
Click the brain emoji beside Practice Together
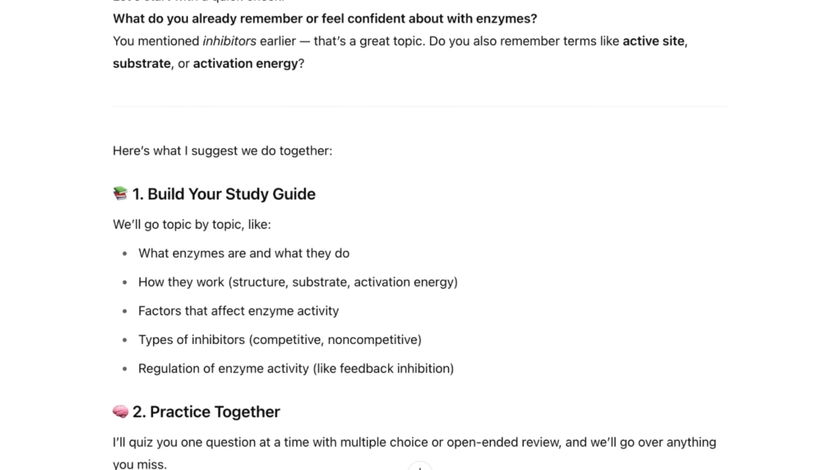(x=120, y=412)
